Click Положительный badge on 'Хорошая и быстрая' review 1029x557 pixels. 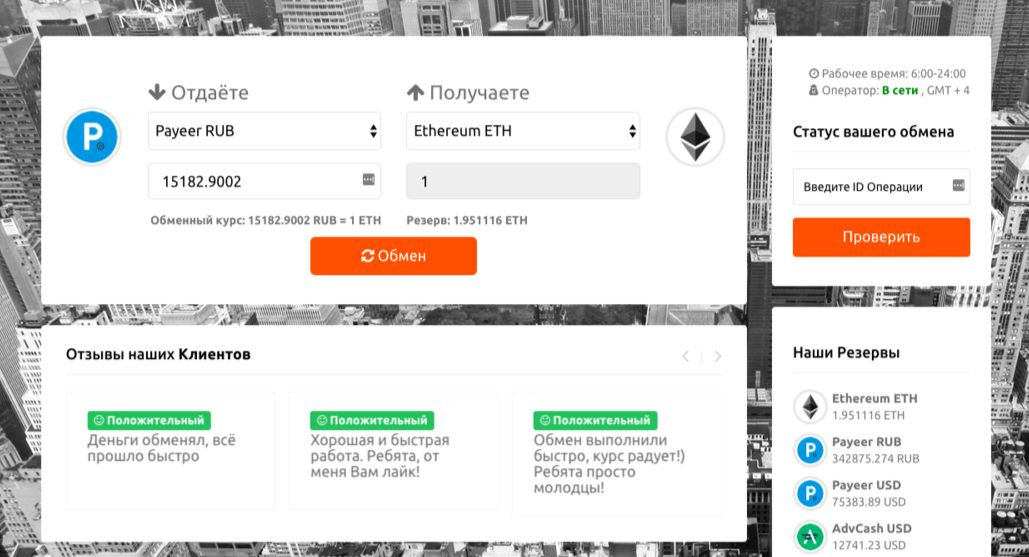coord(371,421)
